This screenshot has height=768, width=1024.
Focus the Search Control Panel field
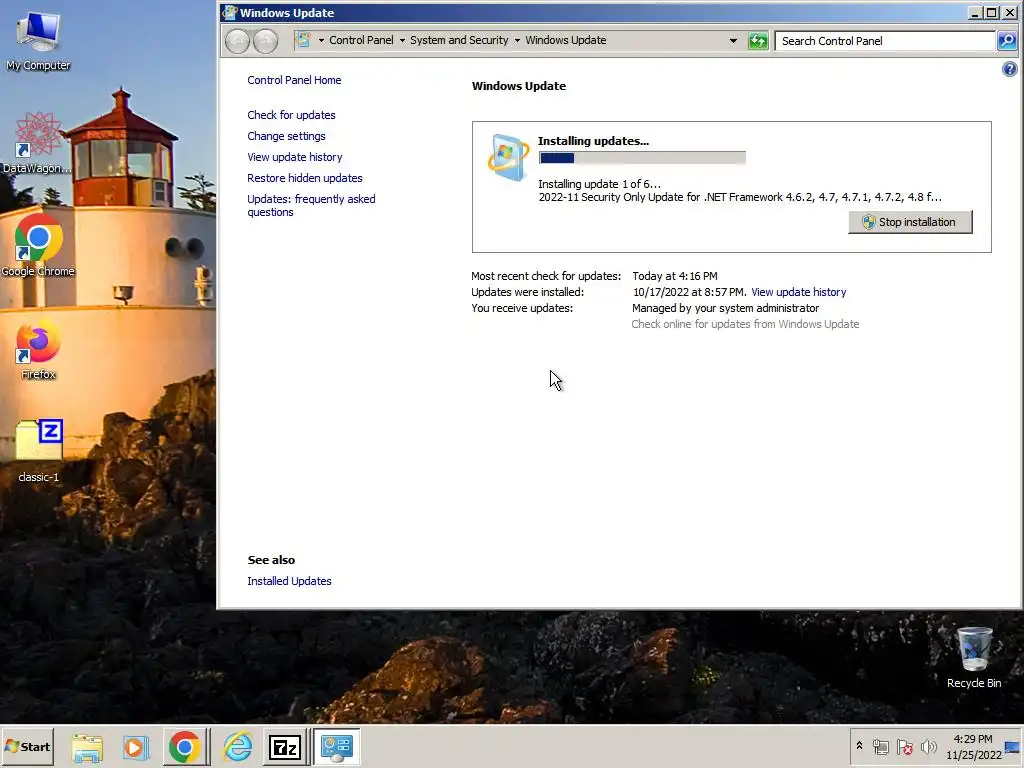click(x=886, y=41)
